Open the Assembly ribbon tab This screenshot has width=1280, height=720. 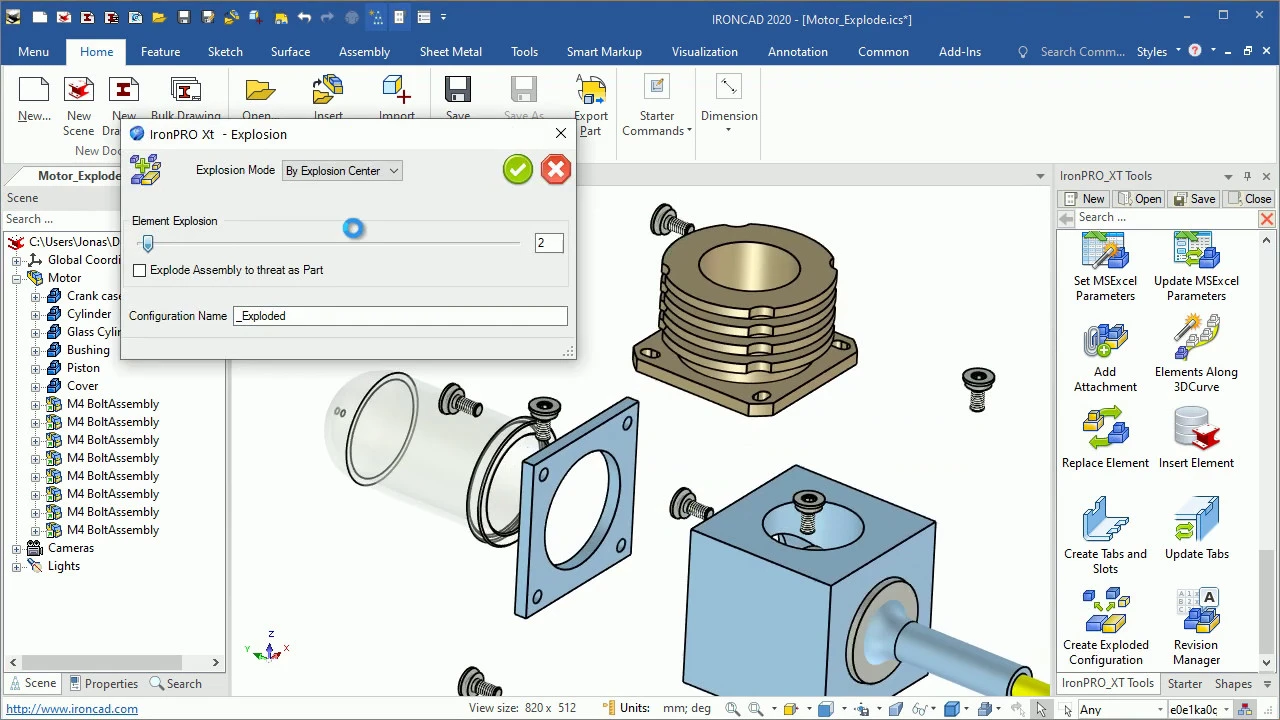click(364, 52)
